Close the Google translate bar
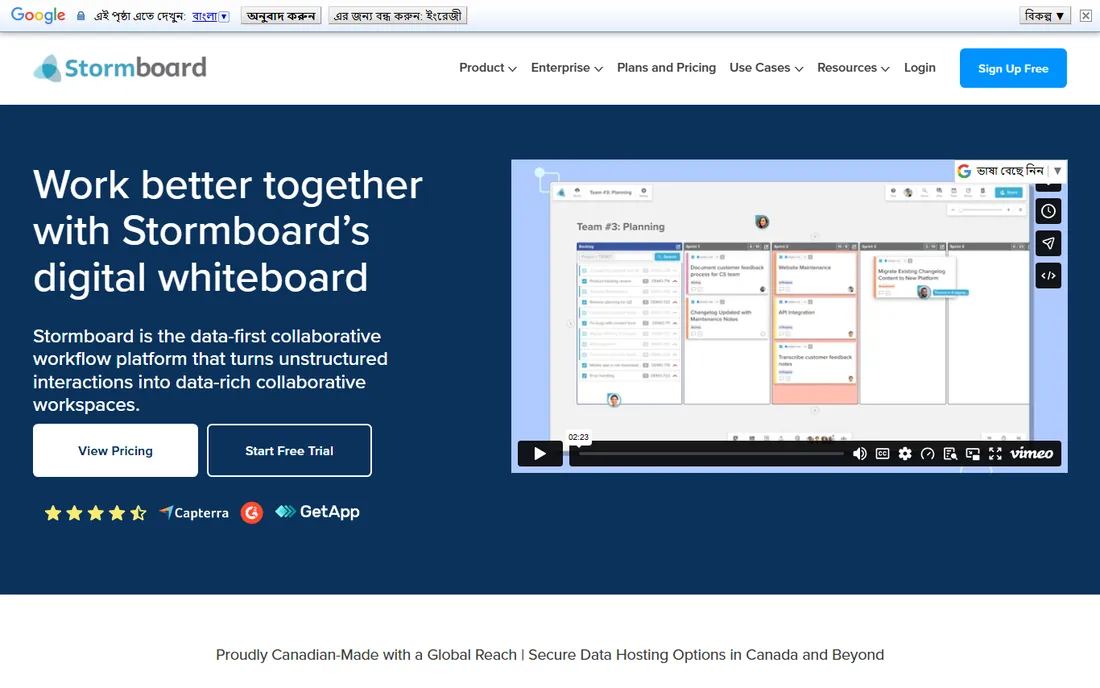1100x688 pixels. click(1085, 15)
